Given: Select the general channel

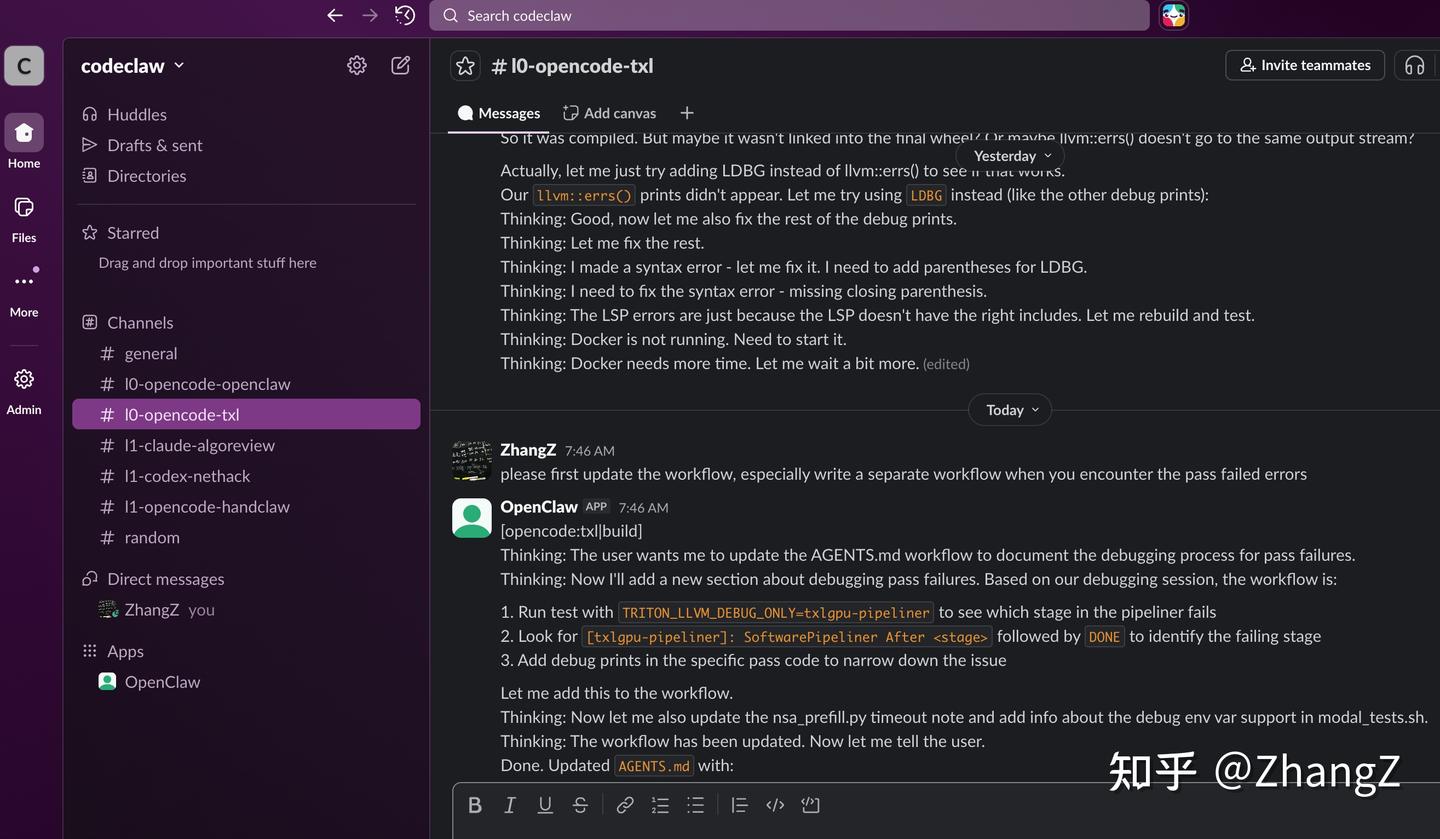Looking at the screenshot, I should (x=246, y=353).
